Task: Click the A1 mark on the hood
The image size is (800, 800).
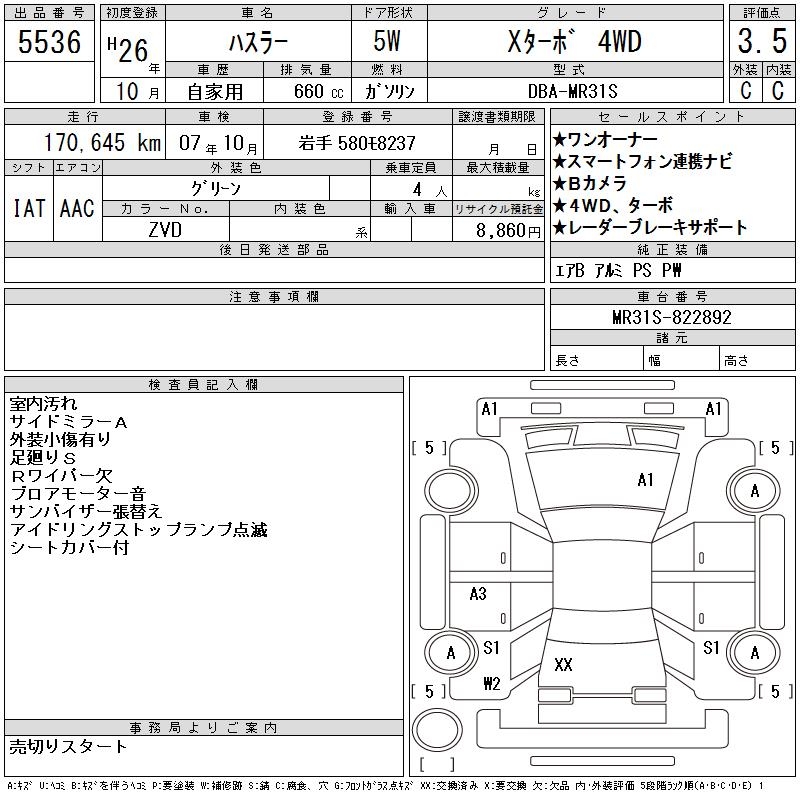Action: 645,480
